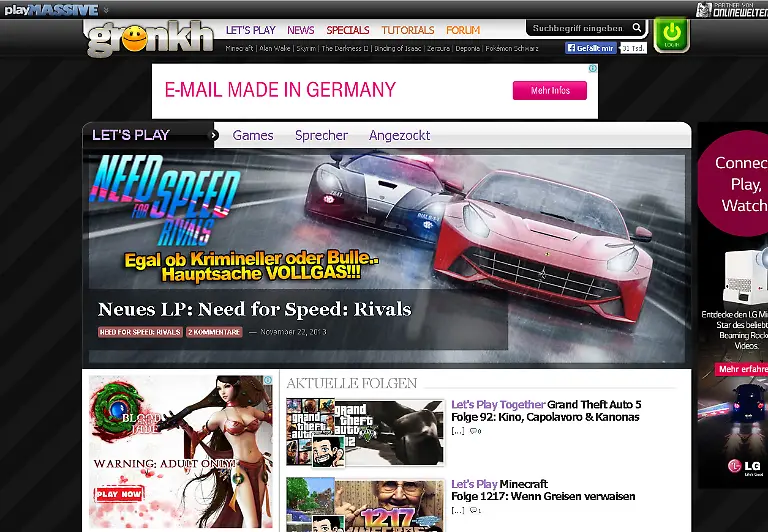Open the TUTORIALS menu item
Image resolution: width=768 pixels, height=532 pixels.
[x=407, y=30]
